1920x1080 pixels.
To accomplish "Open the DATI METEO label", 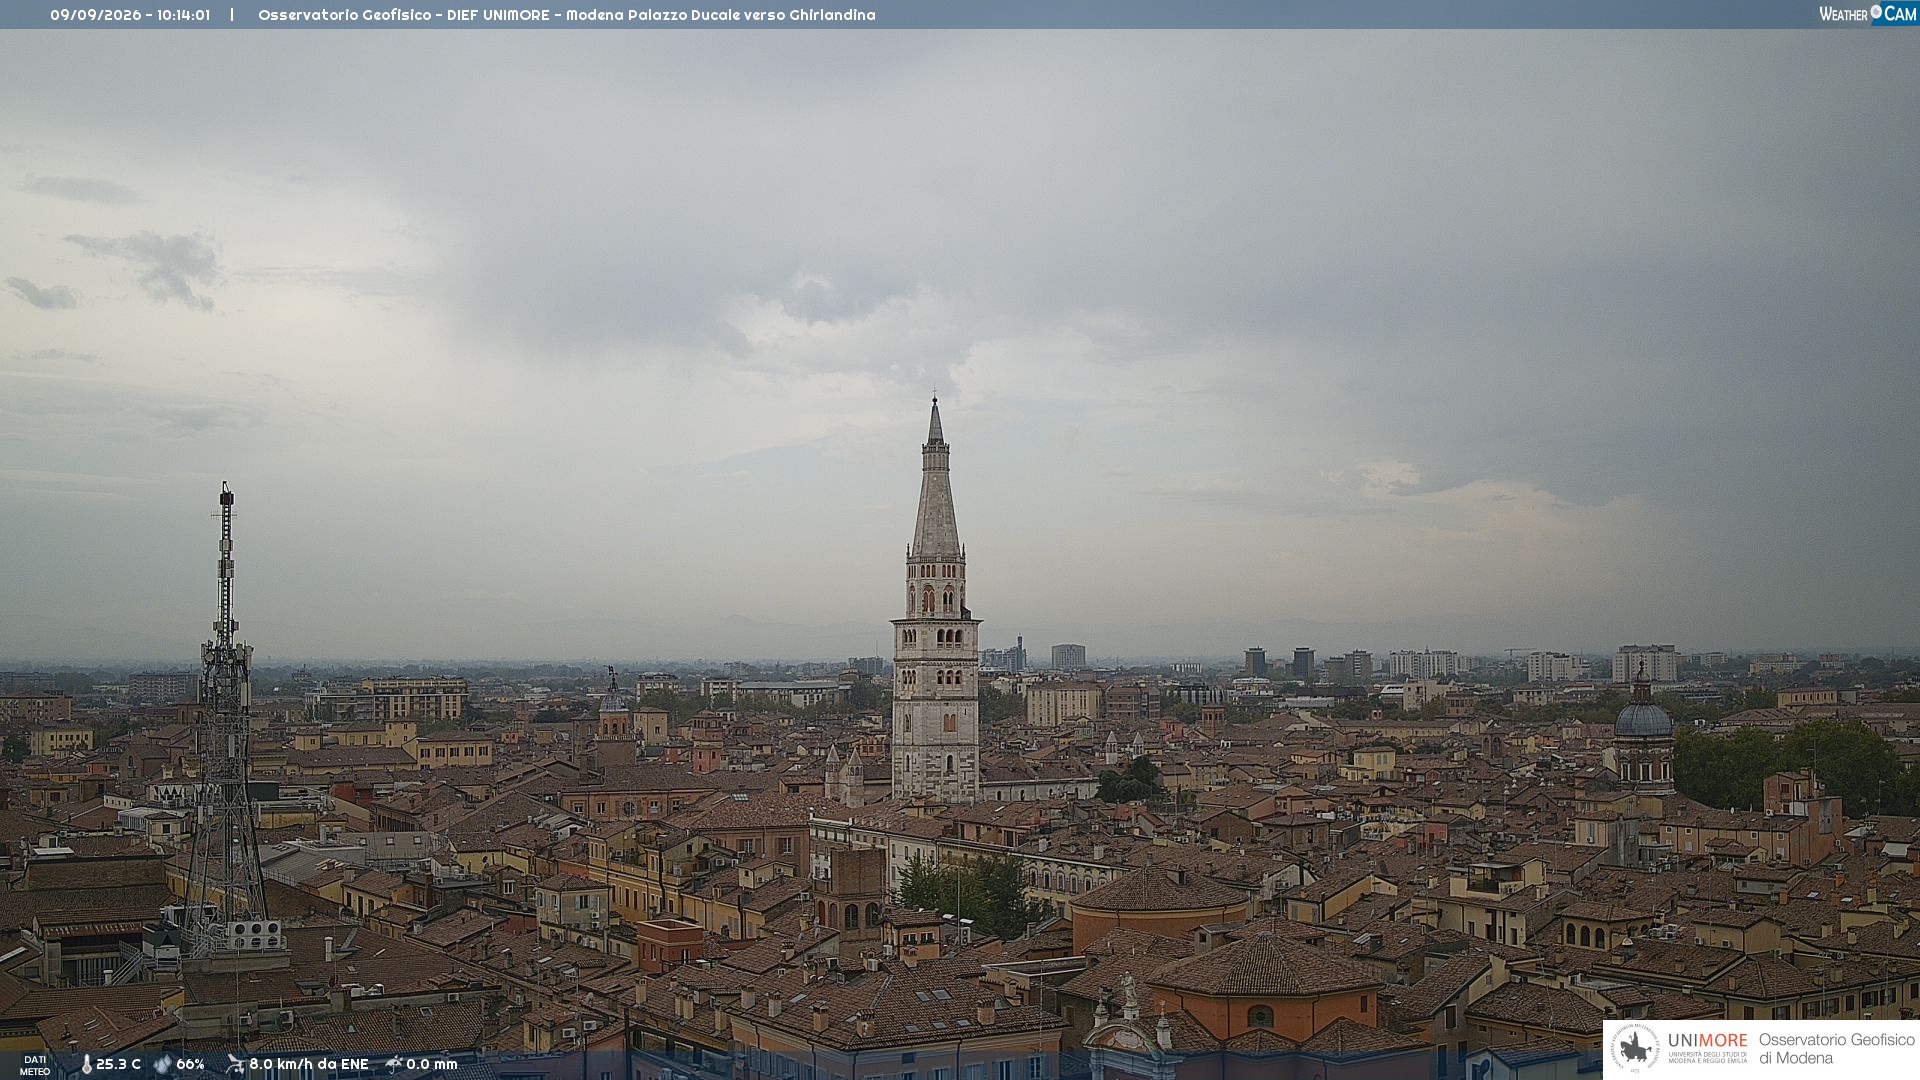I will (35, 1065).
